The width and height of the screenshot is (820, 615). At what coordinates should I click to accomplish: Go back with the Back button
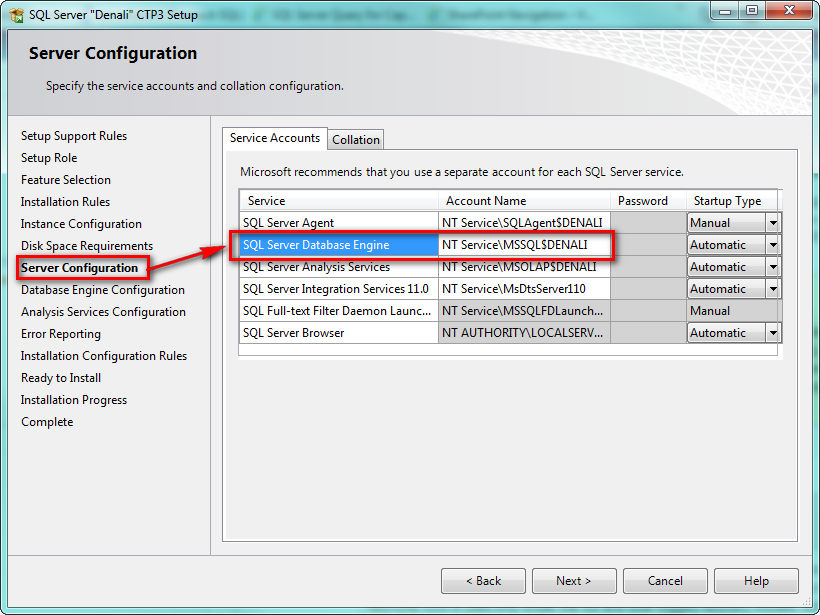(484, 581)
